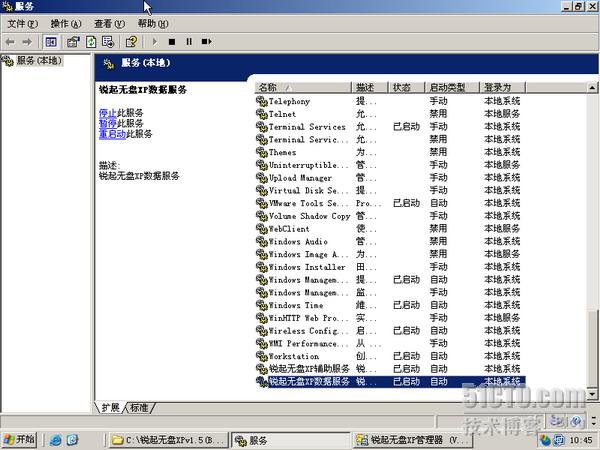Click the gear icon beside Telephony
This screenshot has height=450, width=600.
pyautogui.click(x=262, y=101)
